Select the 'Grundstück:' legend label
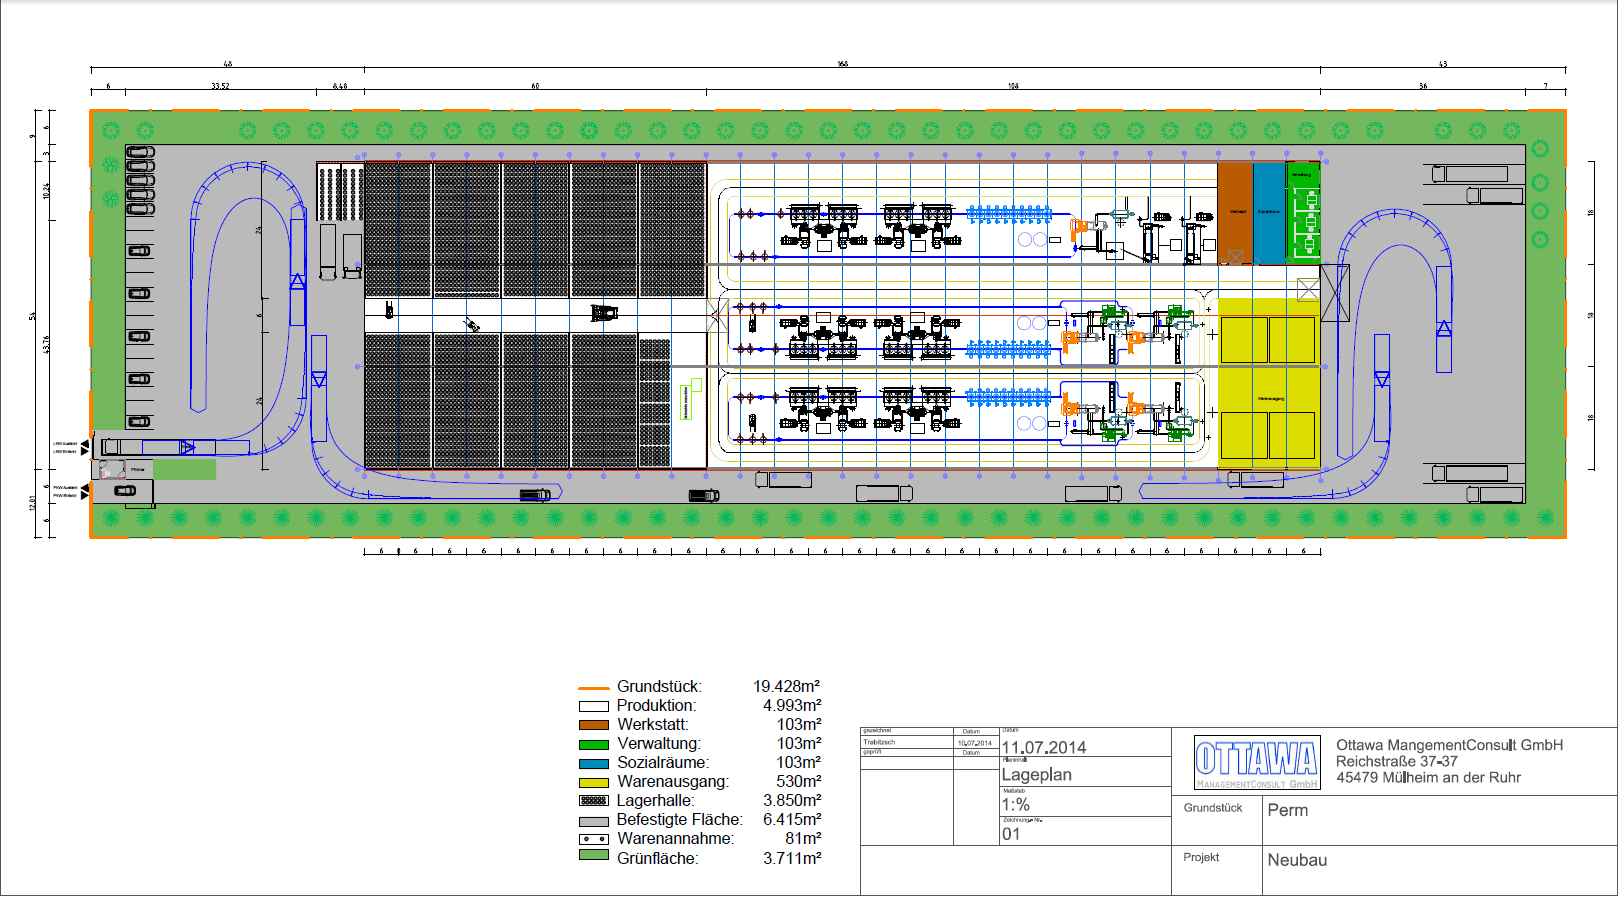Image resolution: width=1618 pixels, height=915 pixels. point(659,687)
